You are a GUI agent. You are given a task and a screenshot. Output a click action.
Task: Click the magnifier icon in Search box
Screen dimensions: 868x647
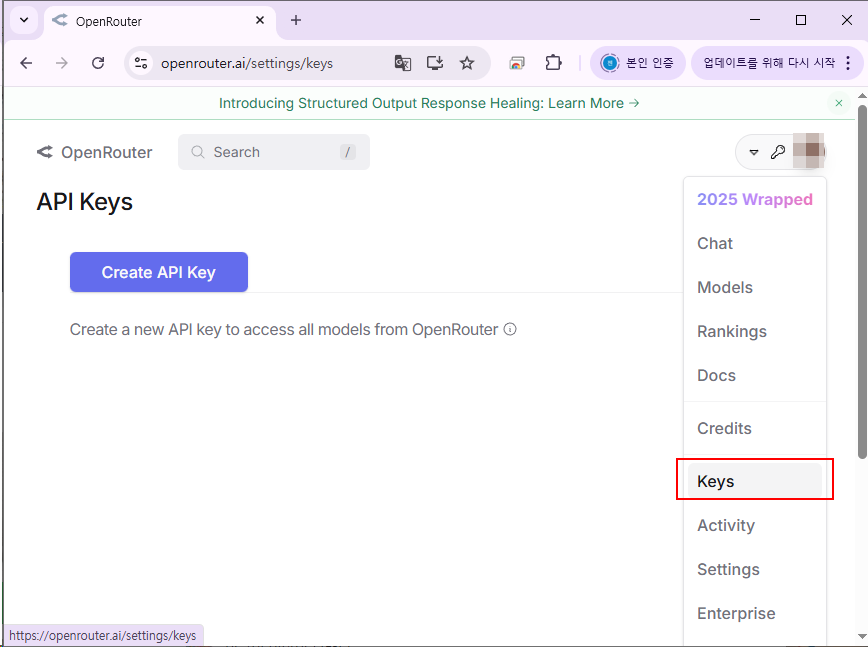[198, 152]
